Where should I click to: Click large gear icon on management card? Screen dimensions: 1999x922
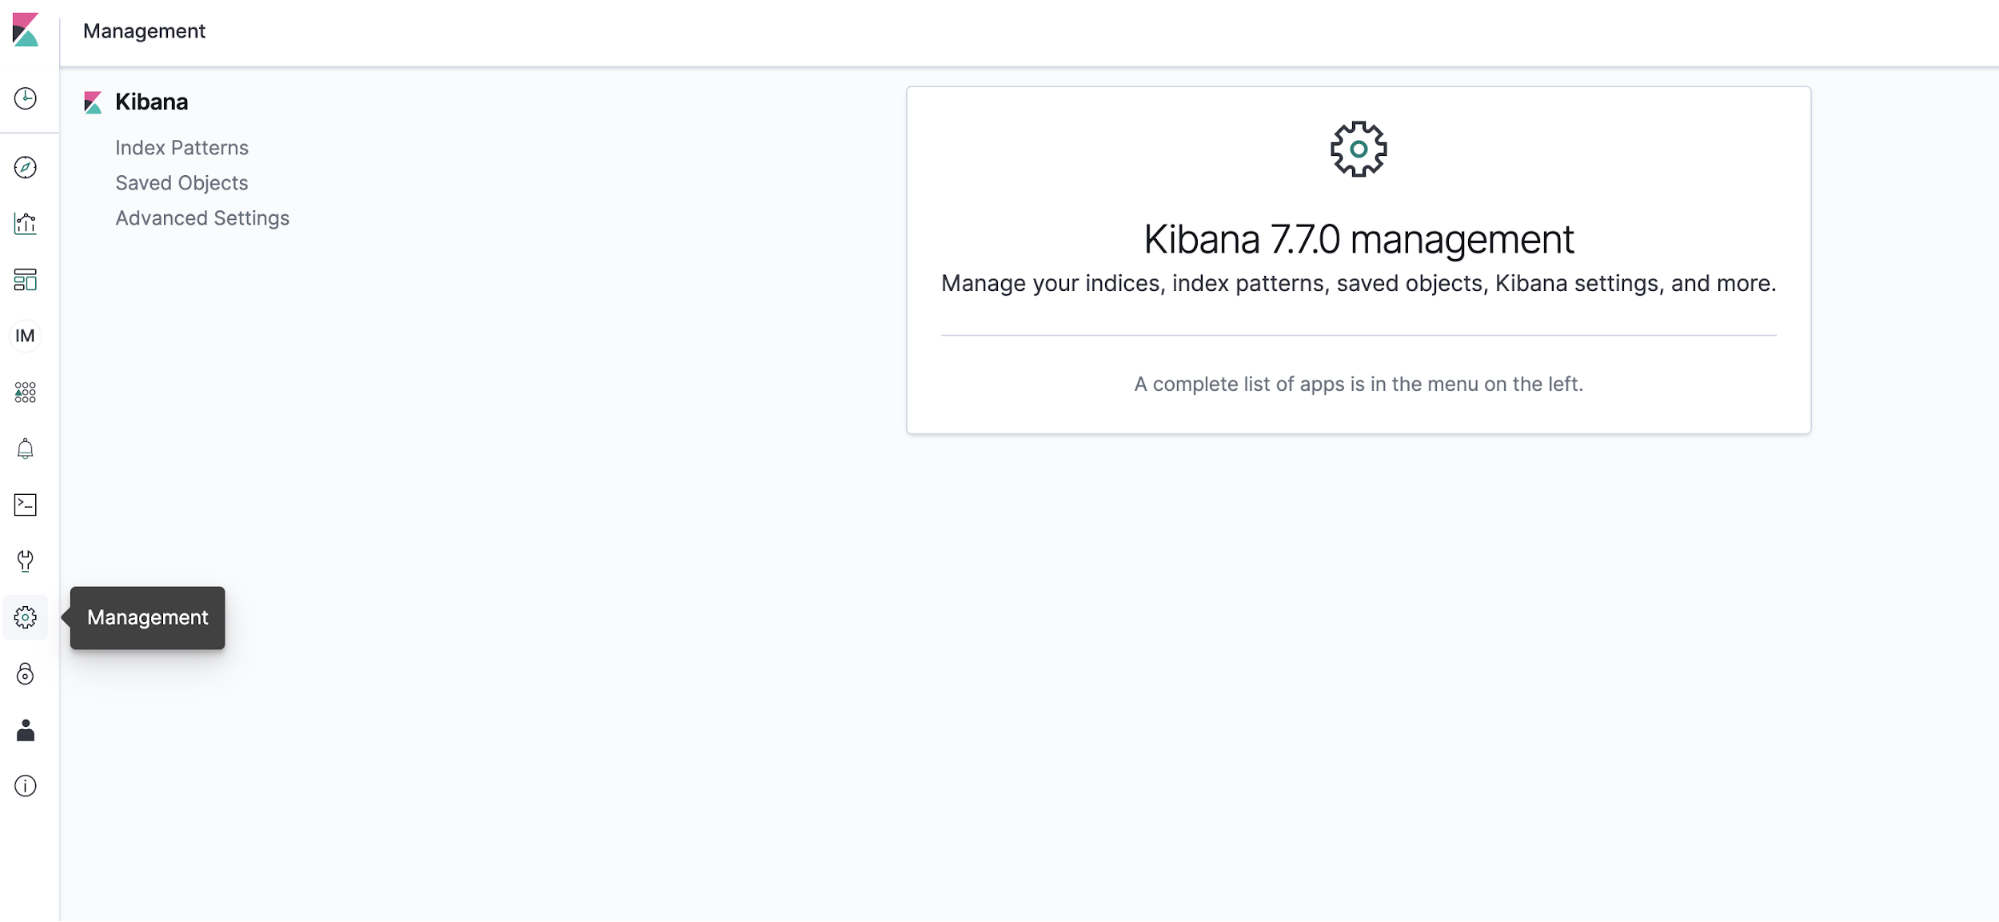tap(1358, 149)
